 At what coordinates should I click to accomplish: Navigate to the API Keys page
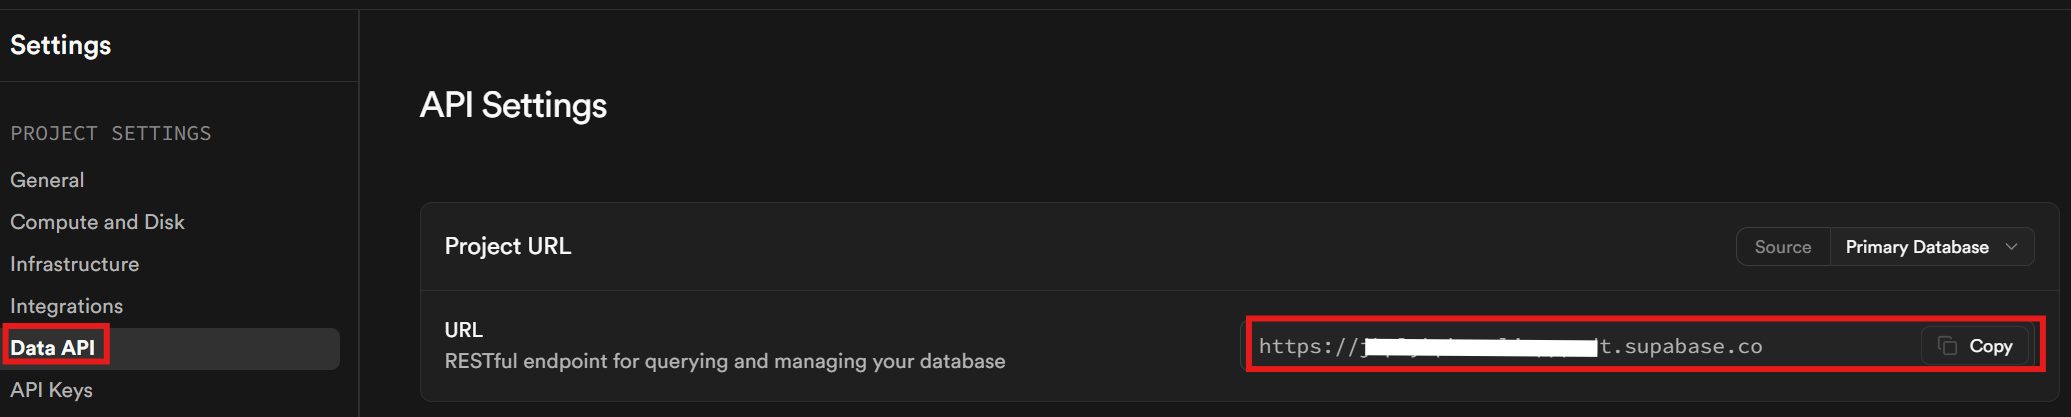(x=51, y=390)
